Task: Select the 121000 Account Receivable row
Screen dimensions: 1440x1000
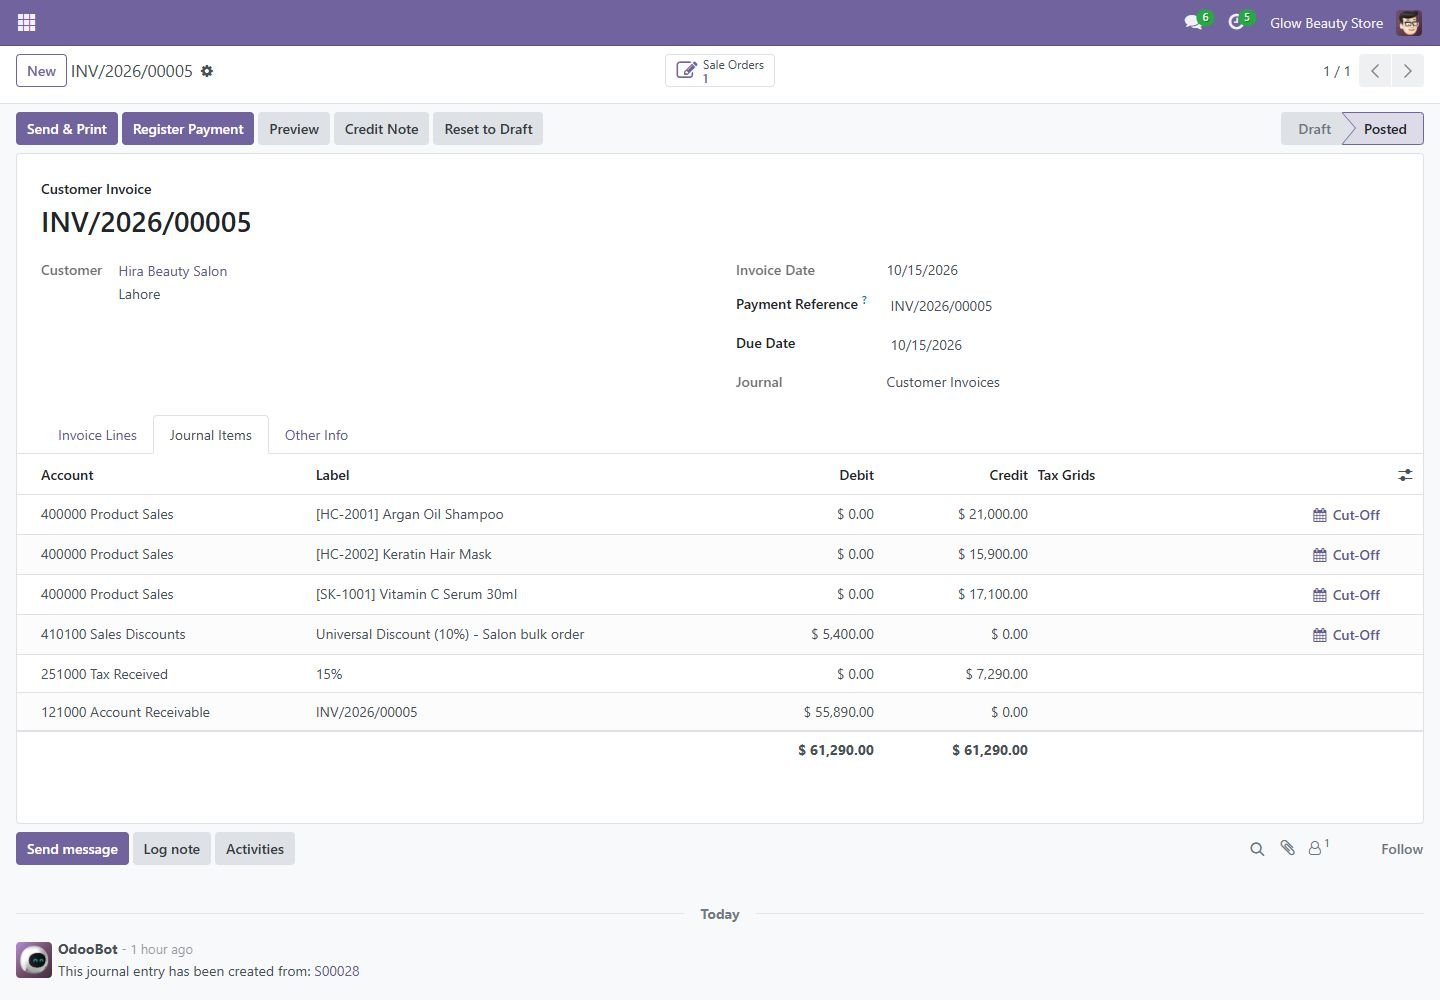Action: (720, 712)
